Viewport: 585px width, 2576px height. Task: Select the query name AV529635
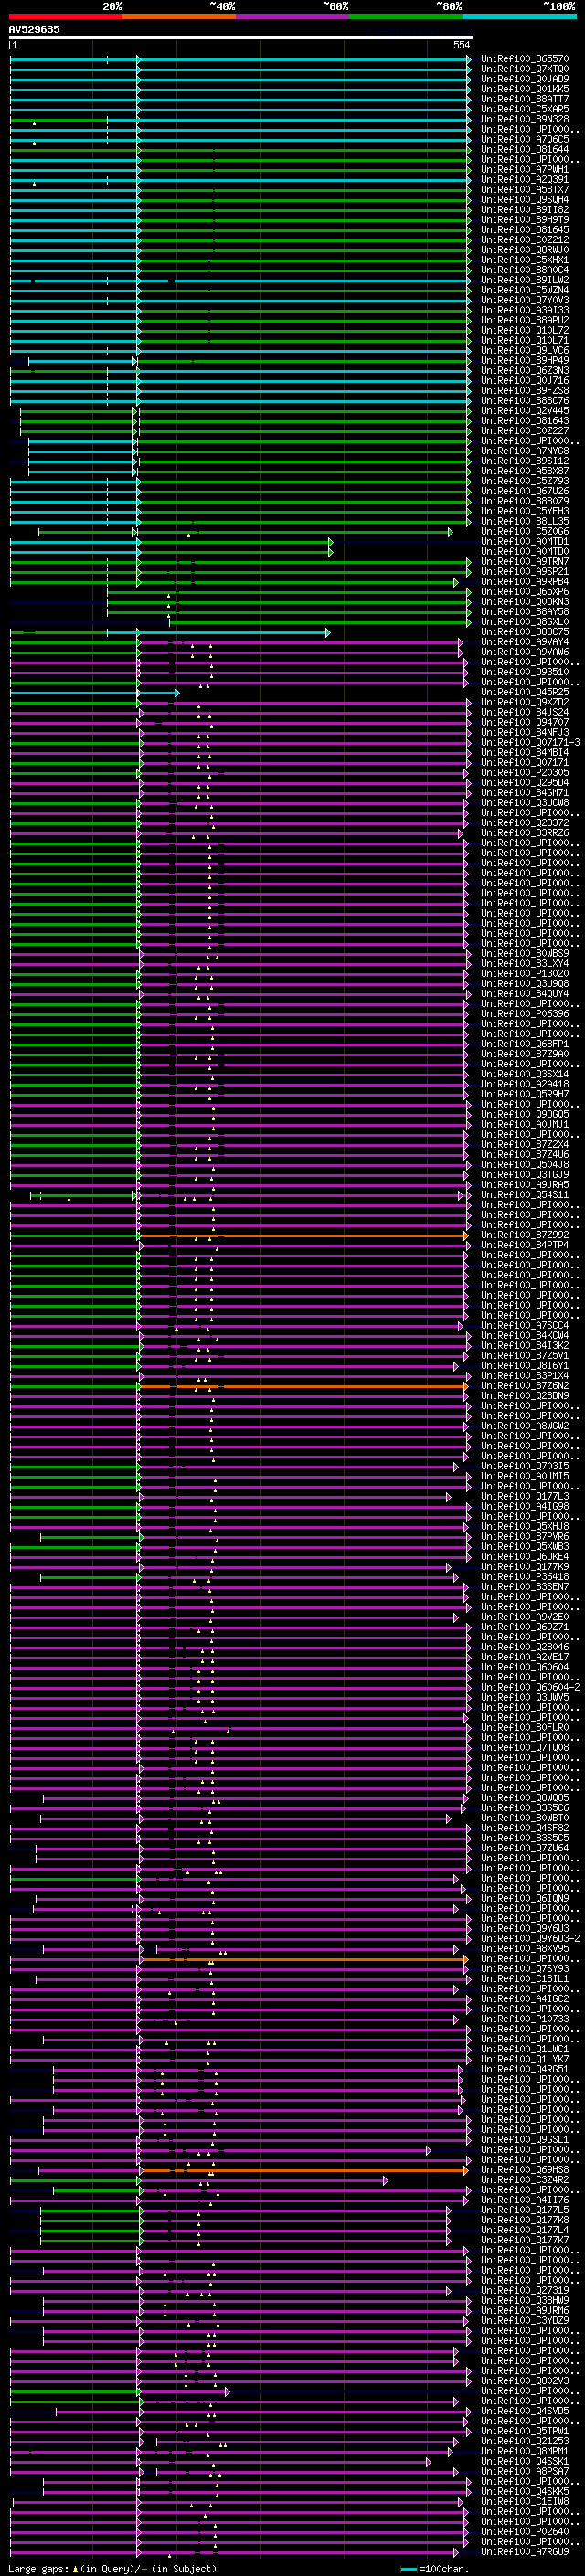pyautogui.click(x=34, y=30)
